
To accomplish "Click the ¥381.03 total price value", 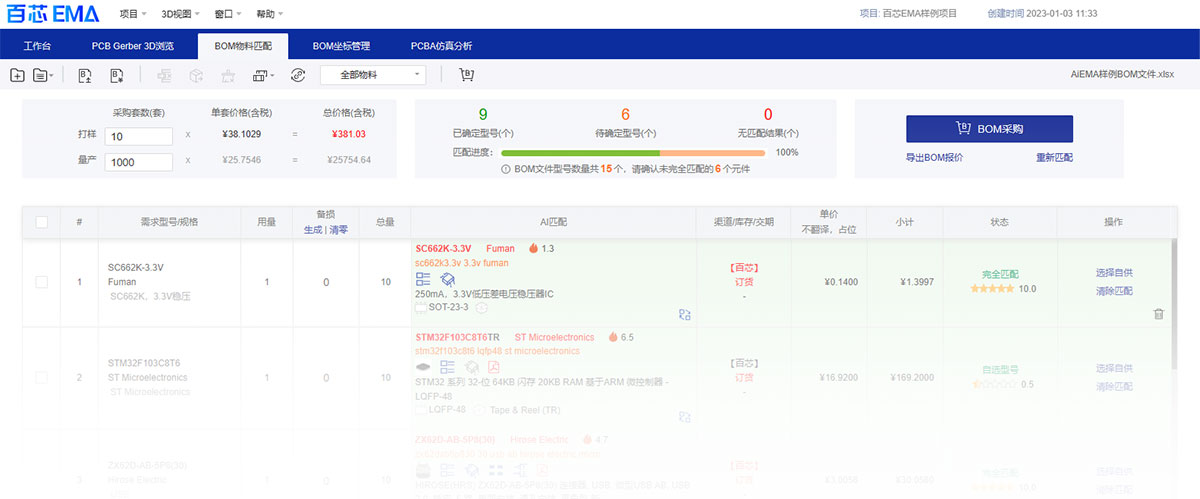I will [346, 134].
